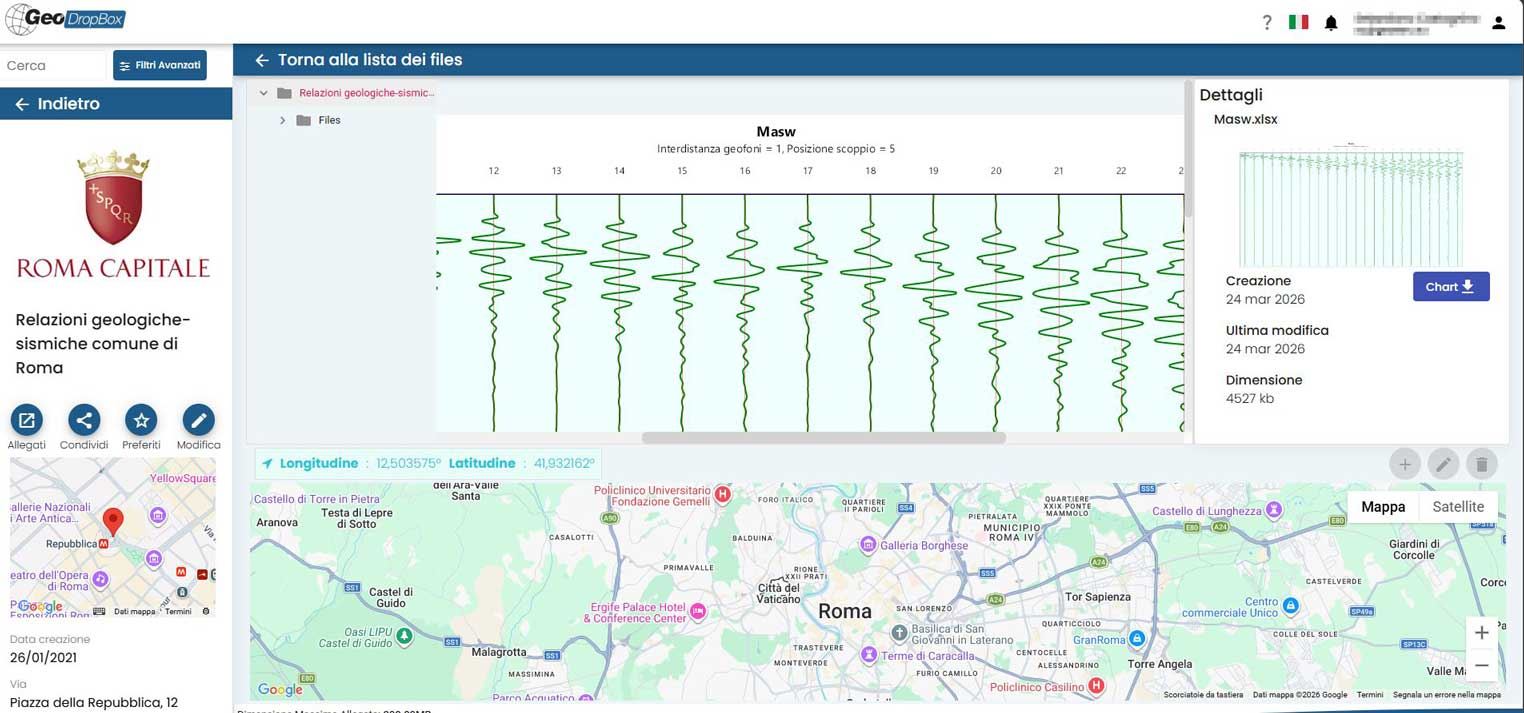Click the Condividi share icon

coord(83,420)
